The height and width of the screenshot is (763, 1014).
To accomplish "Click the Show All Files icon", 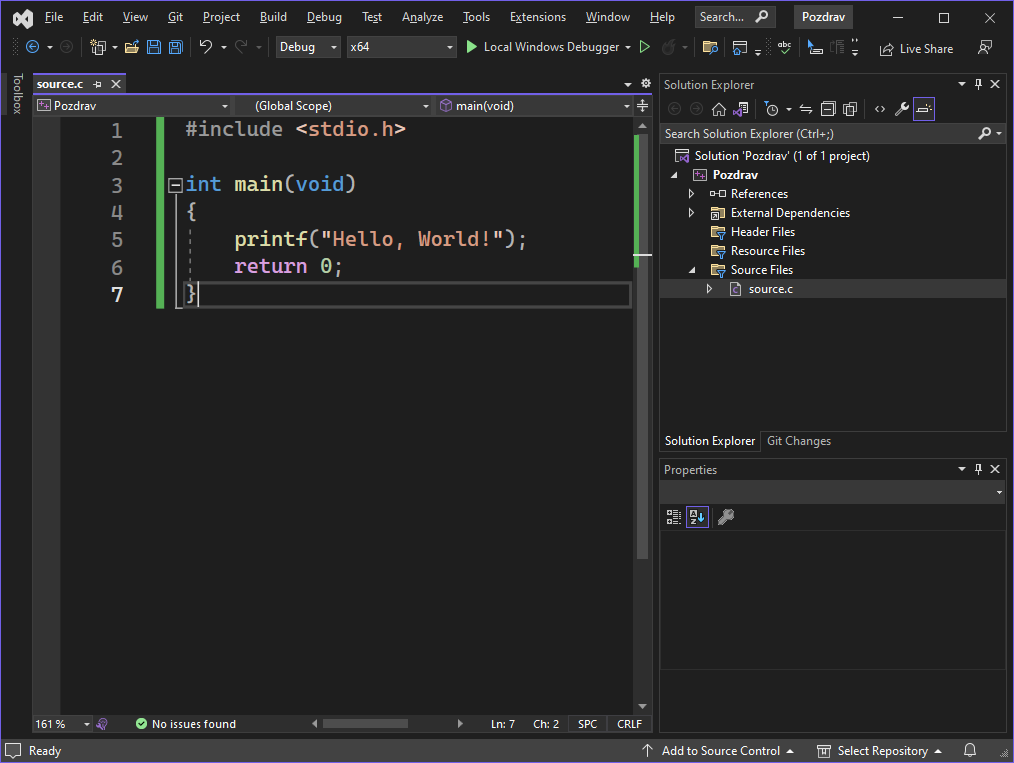I will coord(850,109).
